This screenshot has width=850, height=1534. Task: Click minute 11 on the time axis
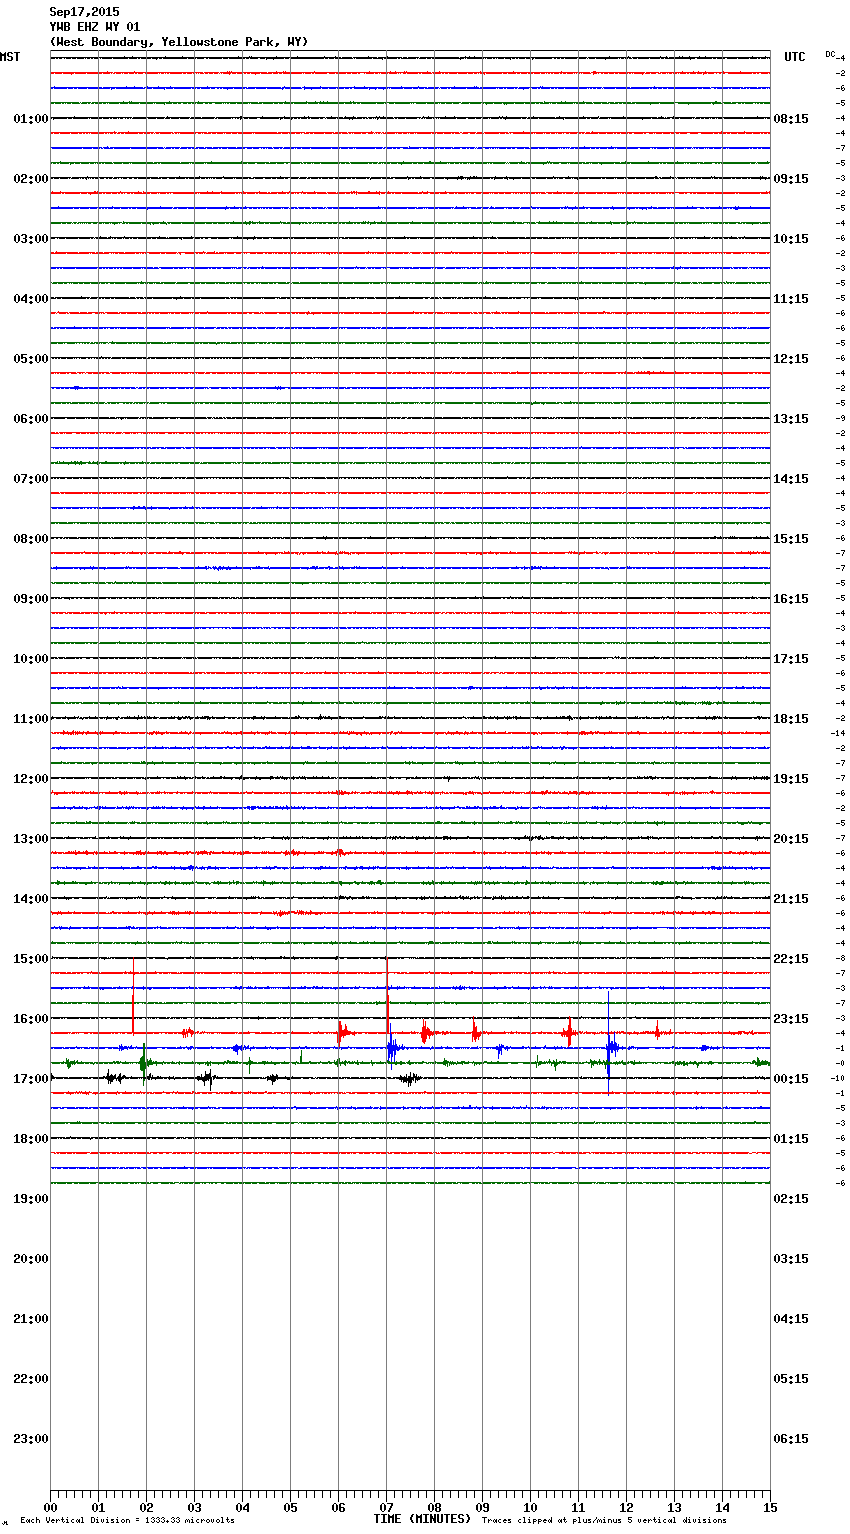(578, 1508)
